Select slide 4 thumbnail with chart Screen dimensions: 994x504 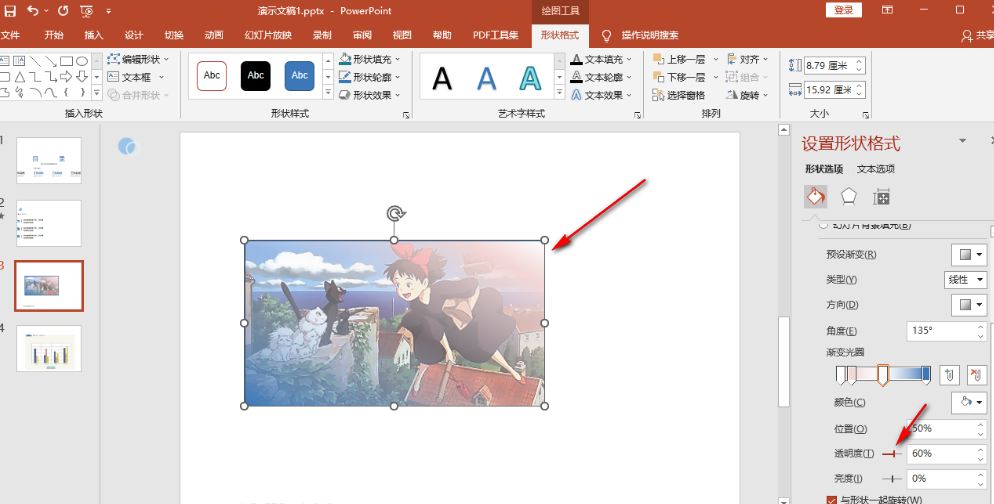[x=49, y=348]
